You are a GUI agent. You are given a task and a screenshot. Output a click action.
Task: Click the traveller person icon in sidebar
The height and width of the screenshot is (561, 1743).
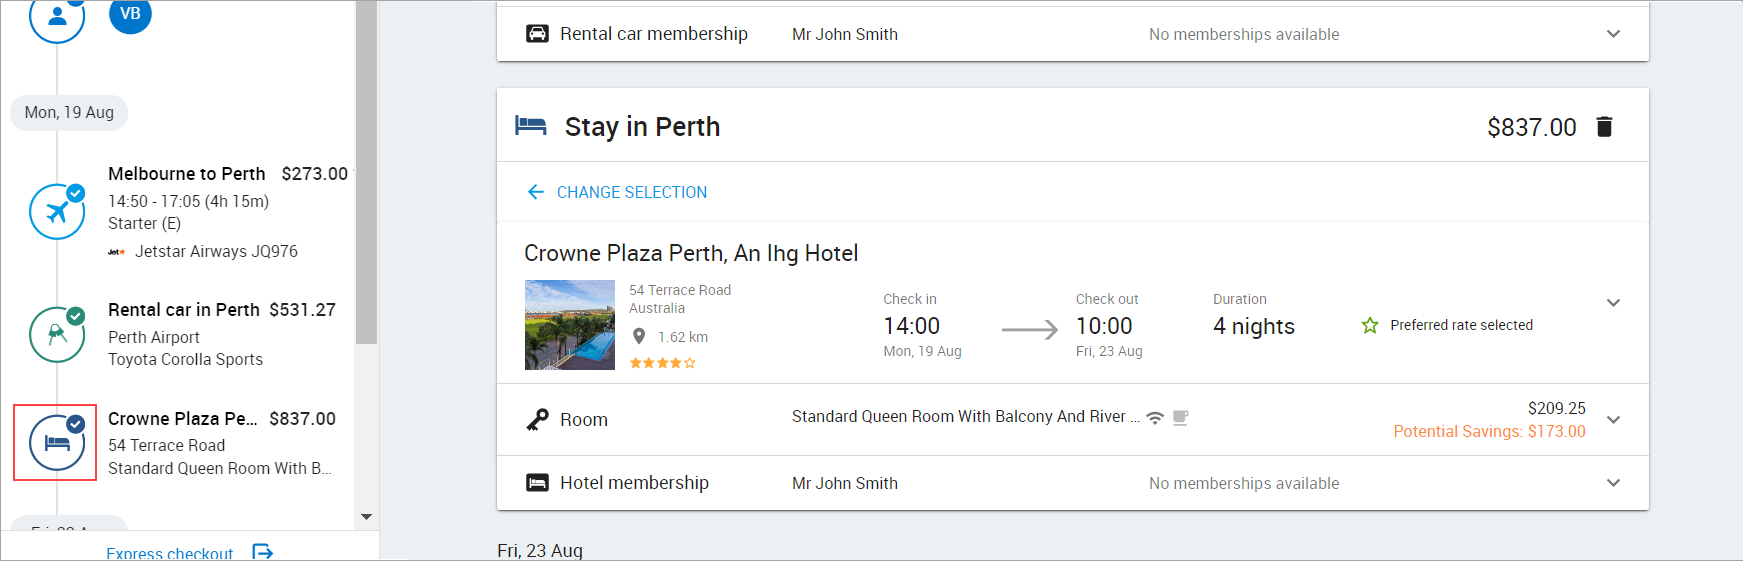coord(57,16)
